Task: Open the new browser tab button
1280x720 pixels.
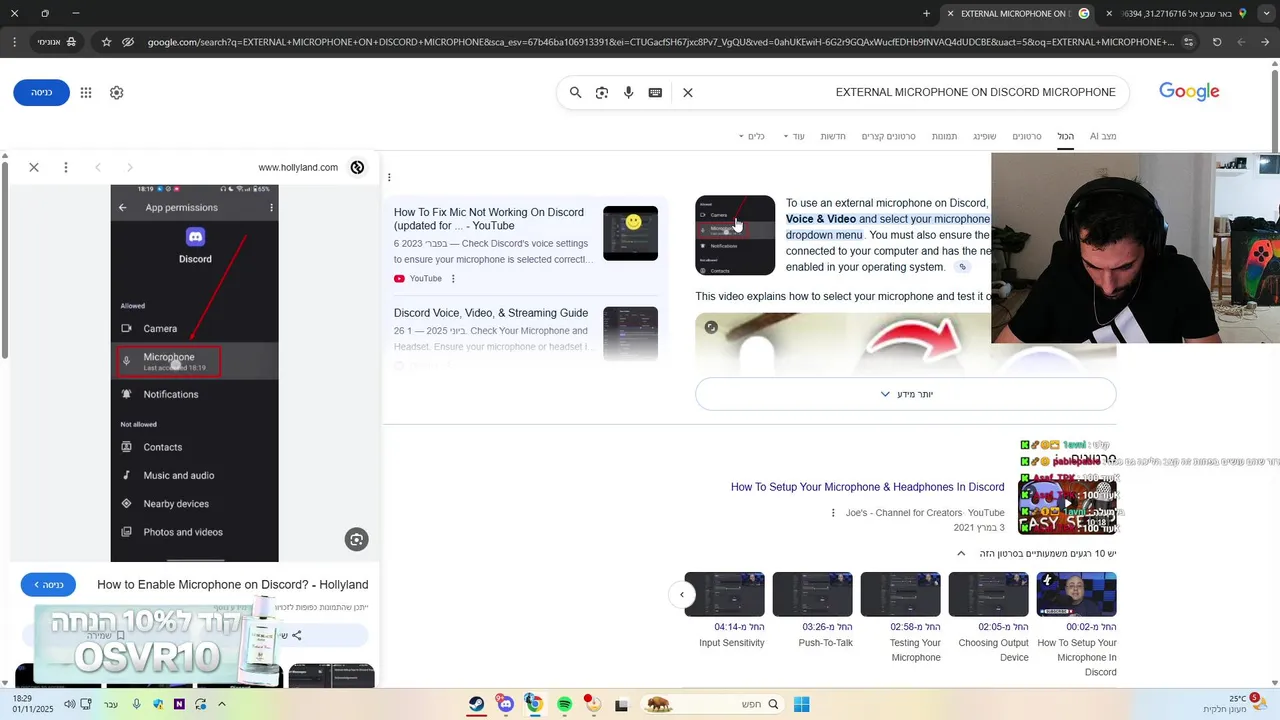Action: (926, 14)
